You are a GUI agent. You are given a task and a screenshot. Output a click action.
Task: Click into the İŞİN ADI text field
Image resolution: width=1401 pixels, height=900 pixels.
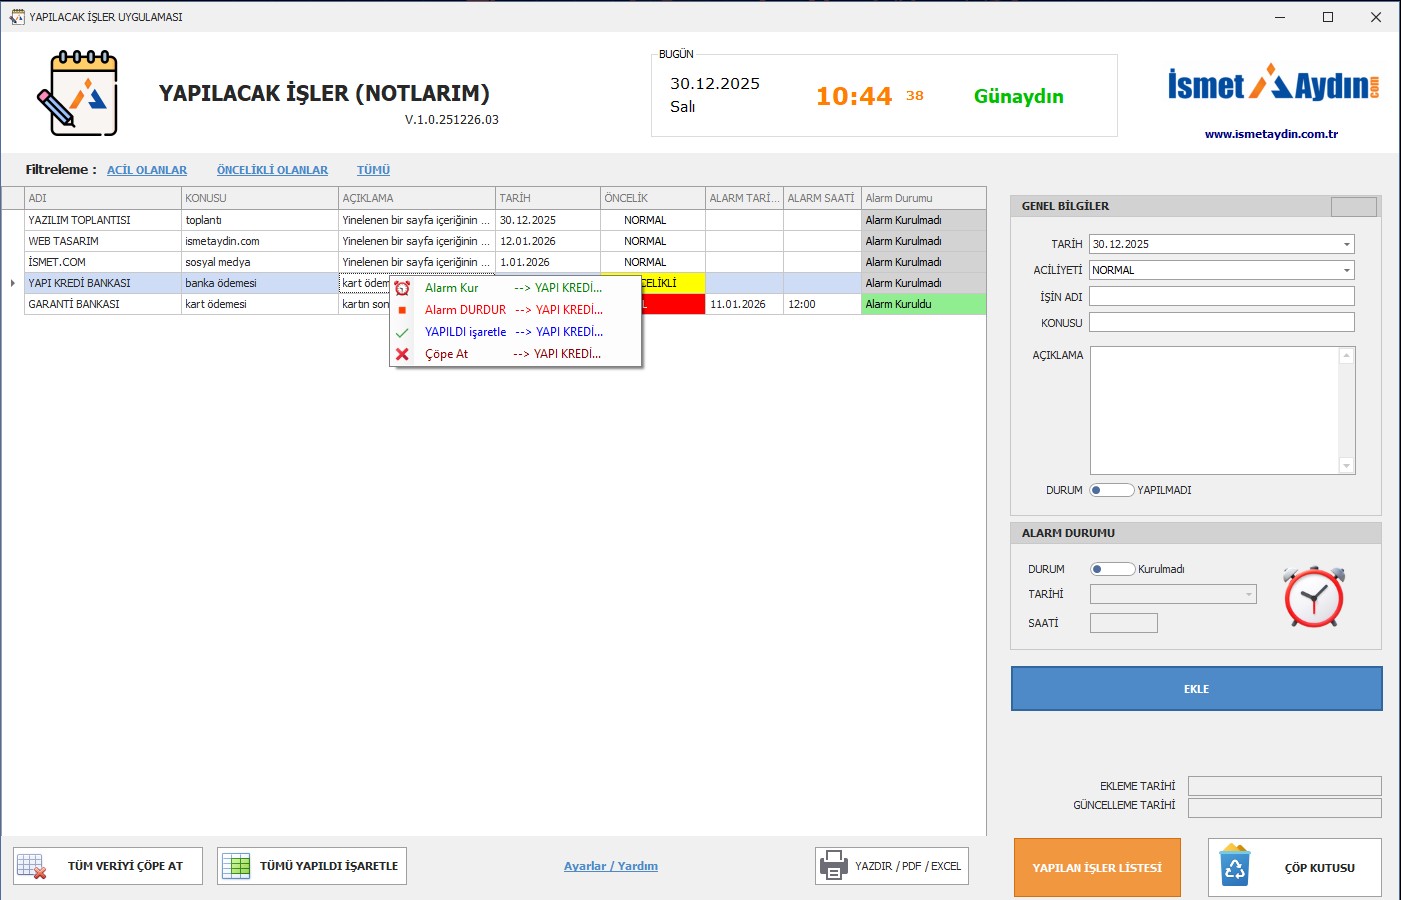click(1221, 296)
